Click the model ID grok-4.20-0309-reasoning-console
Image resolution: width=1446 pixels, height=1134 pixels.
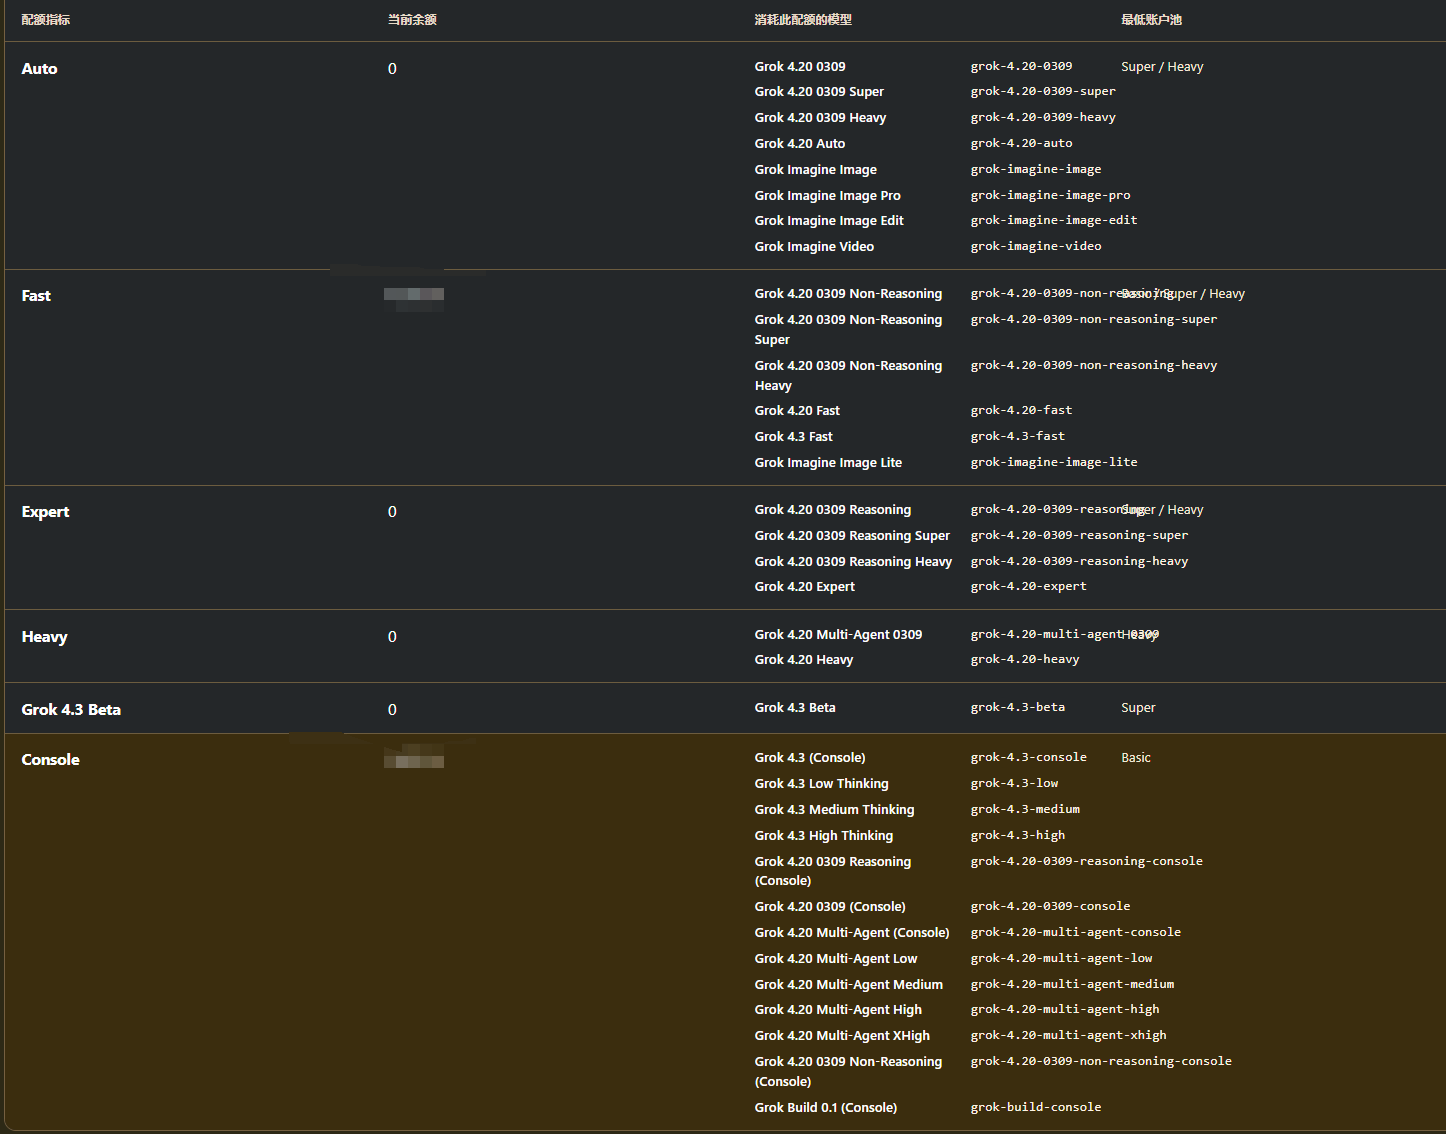[x=1086, y=861]
